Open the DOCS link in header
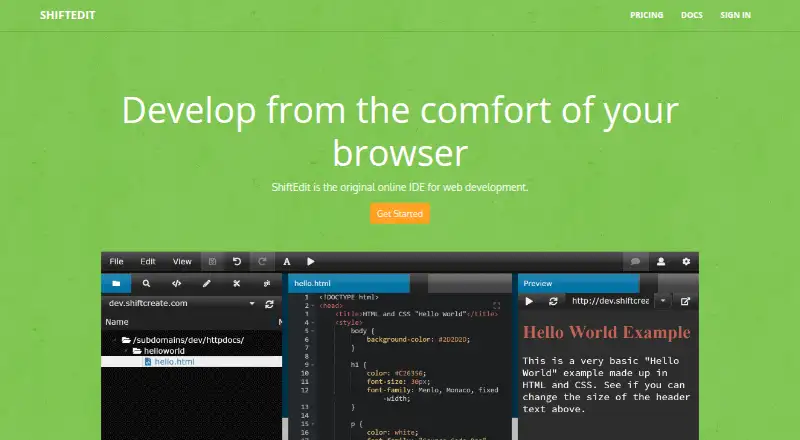Screen dimensions: 800x440 (x=692, y=15)
